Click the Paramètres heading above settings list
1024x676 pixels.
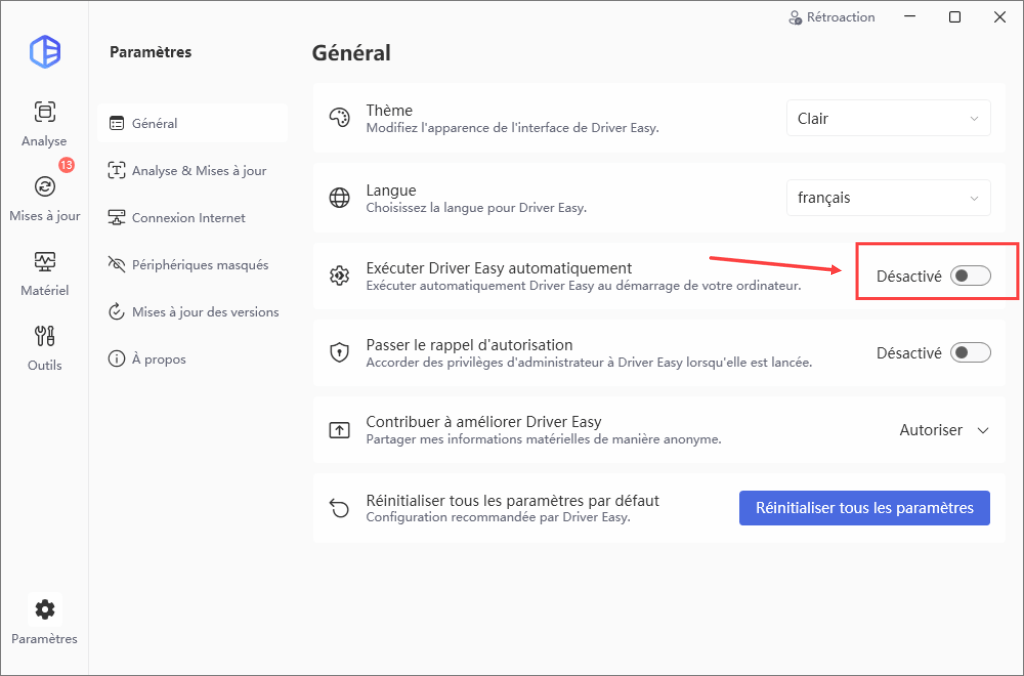[x=151, y=52]
